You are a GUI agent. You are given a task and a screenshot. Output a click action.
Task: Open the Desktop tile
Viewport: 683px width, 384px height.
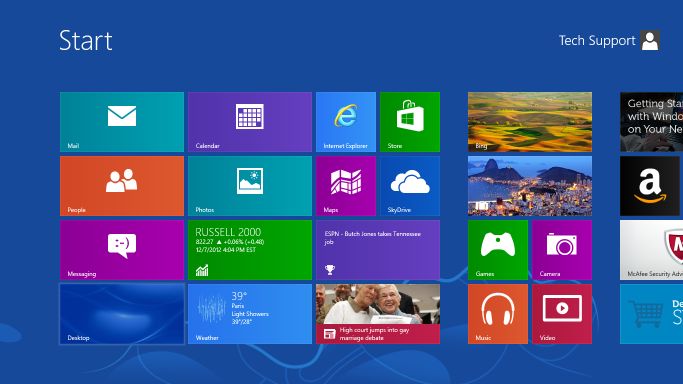pyautogui.click(x=122, y=314)
